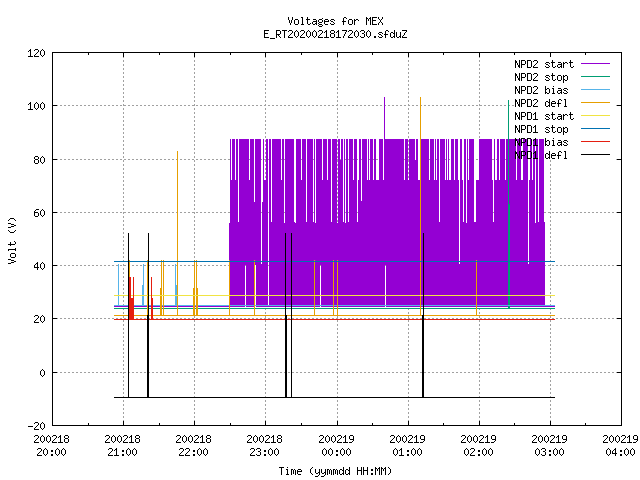This screenshot has width=640, height=480.
Task: Click the yellow NPD1 start legend line
Action: tap(596, 116)
